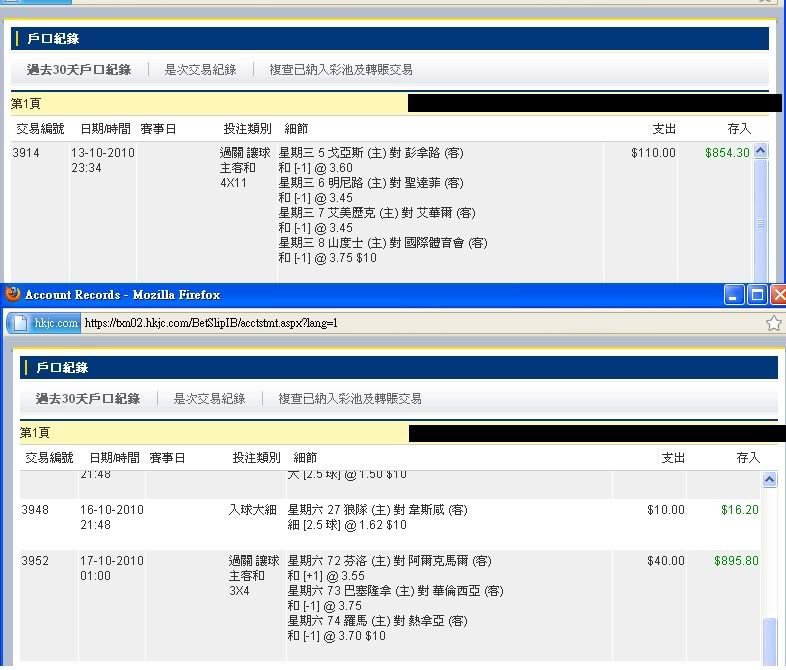Select 過去30天戶口紀錄 tab in upper window

tap(79, 70)
